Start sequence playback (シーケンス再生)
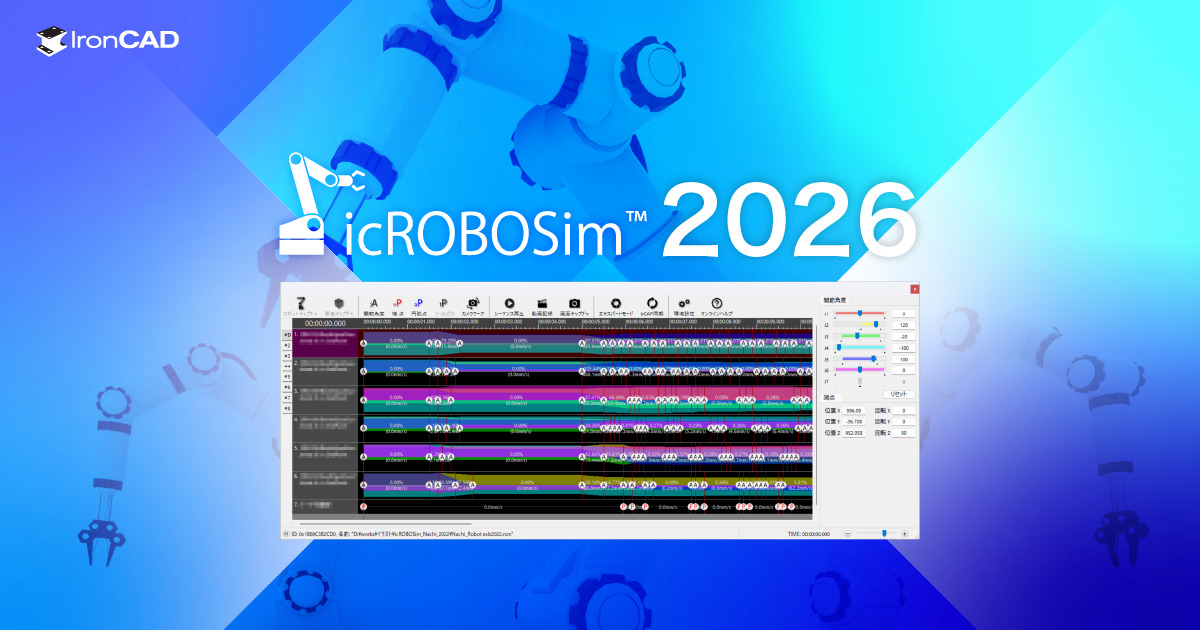Viewport: 1200px width, 630px height. [509, 303]
